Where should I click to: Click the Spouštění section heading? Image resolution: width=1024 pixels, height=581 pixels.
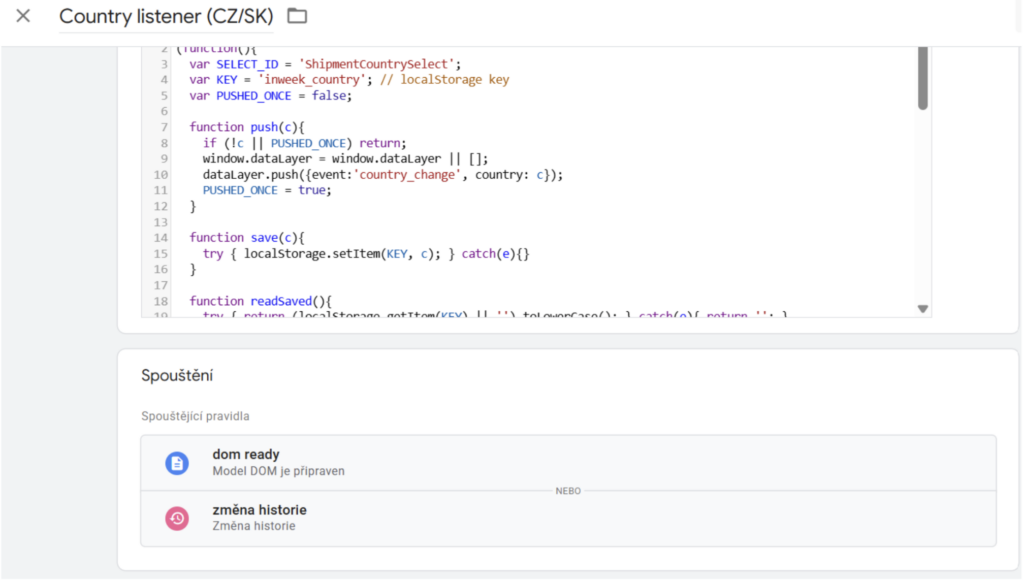point(177,376)
